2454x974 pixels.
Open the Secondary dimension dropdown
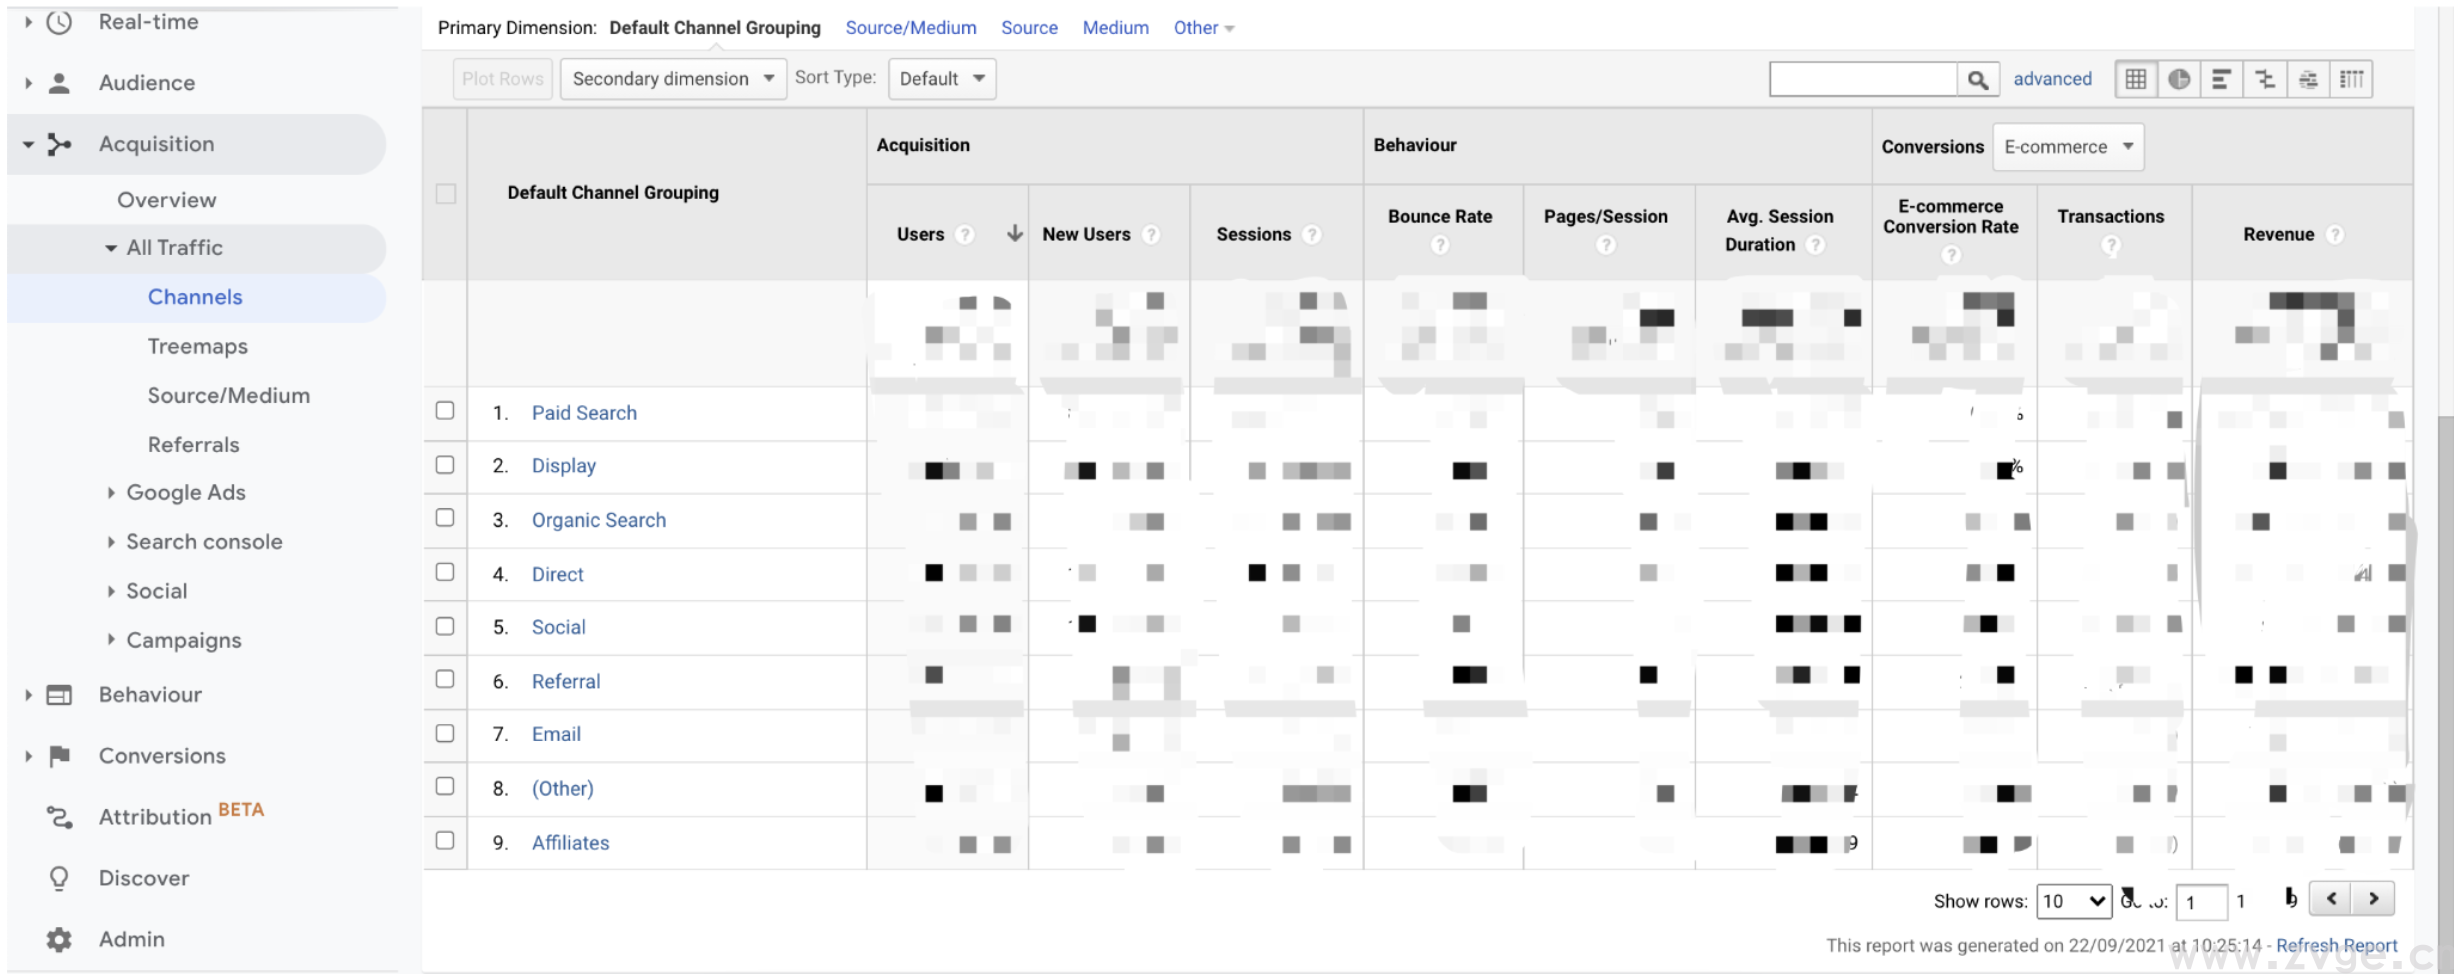tap(672, 79)
